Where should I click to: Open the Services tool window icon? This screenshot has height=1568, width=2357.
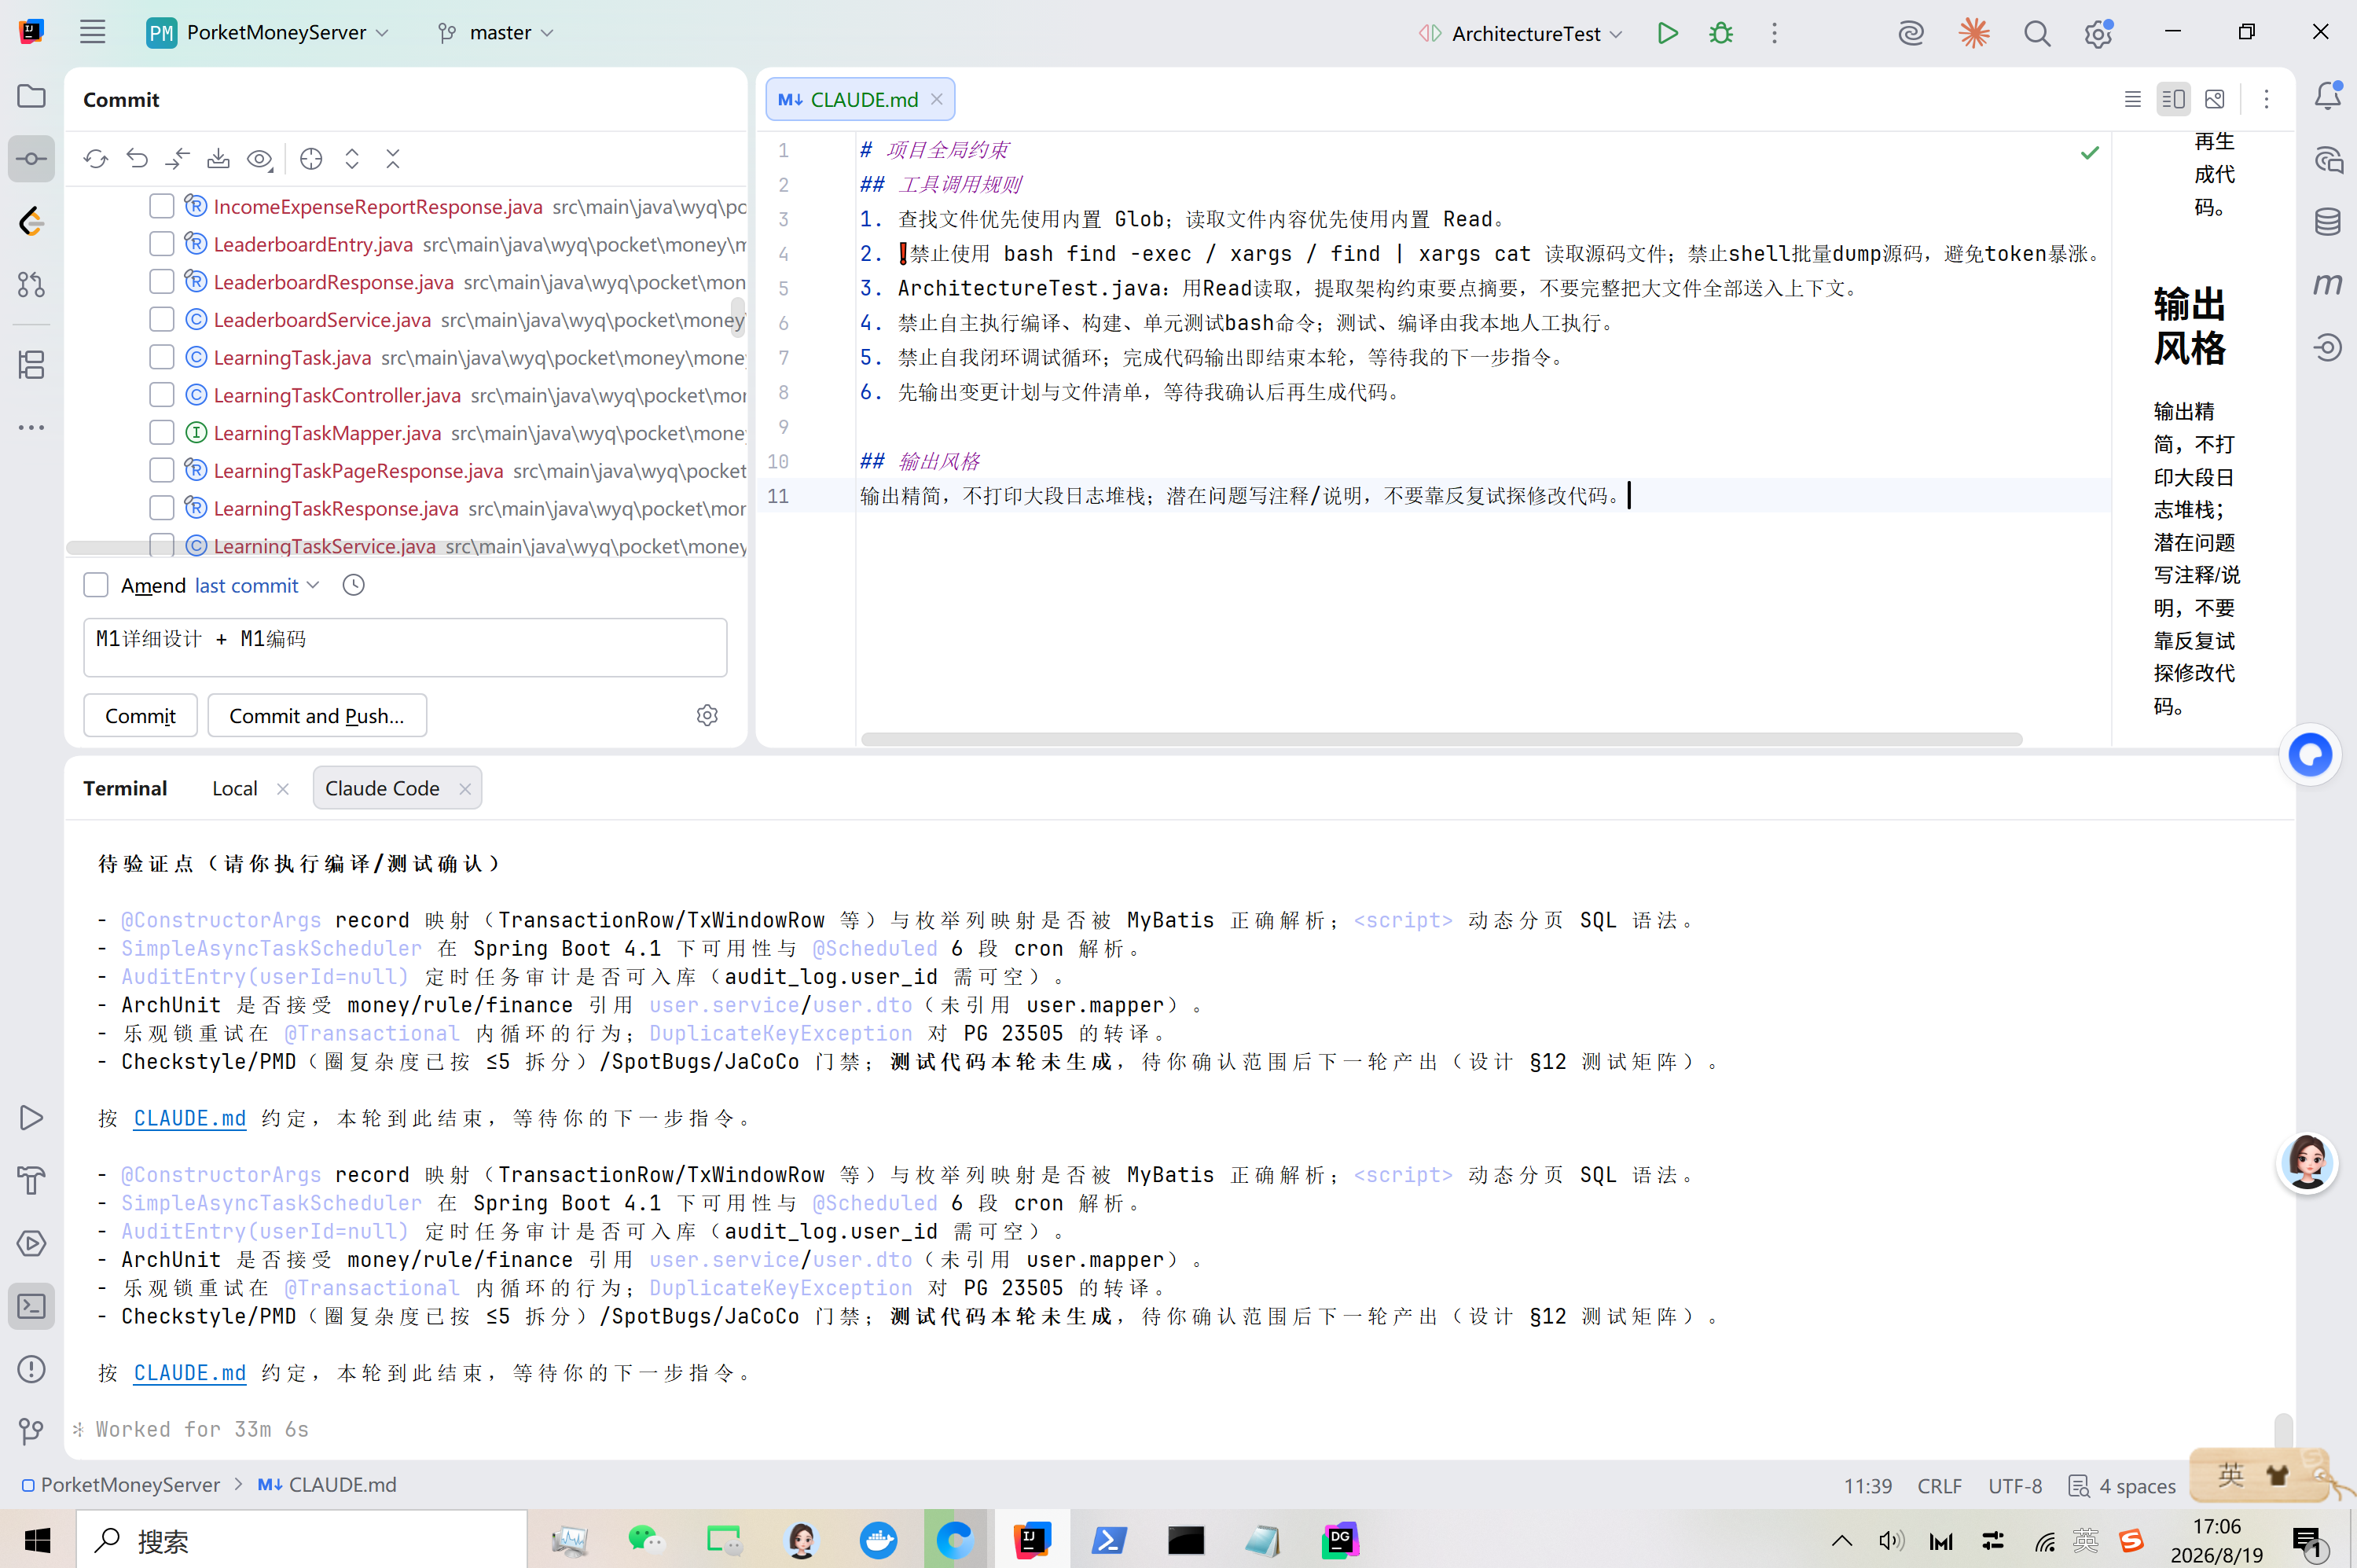coord(31,1243)
